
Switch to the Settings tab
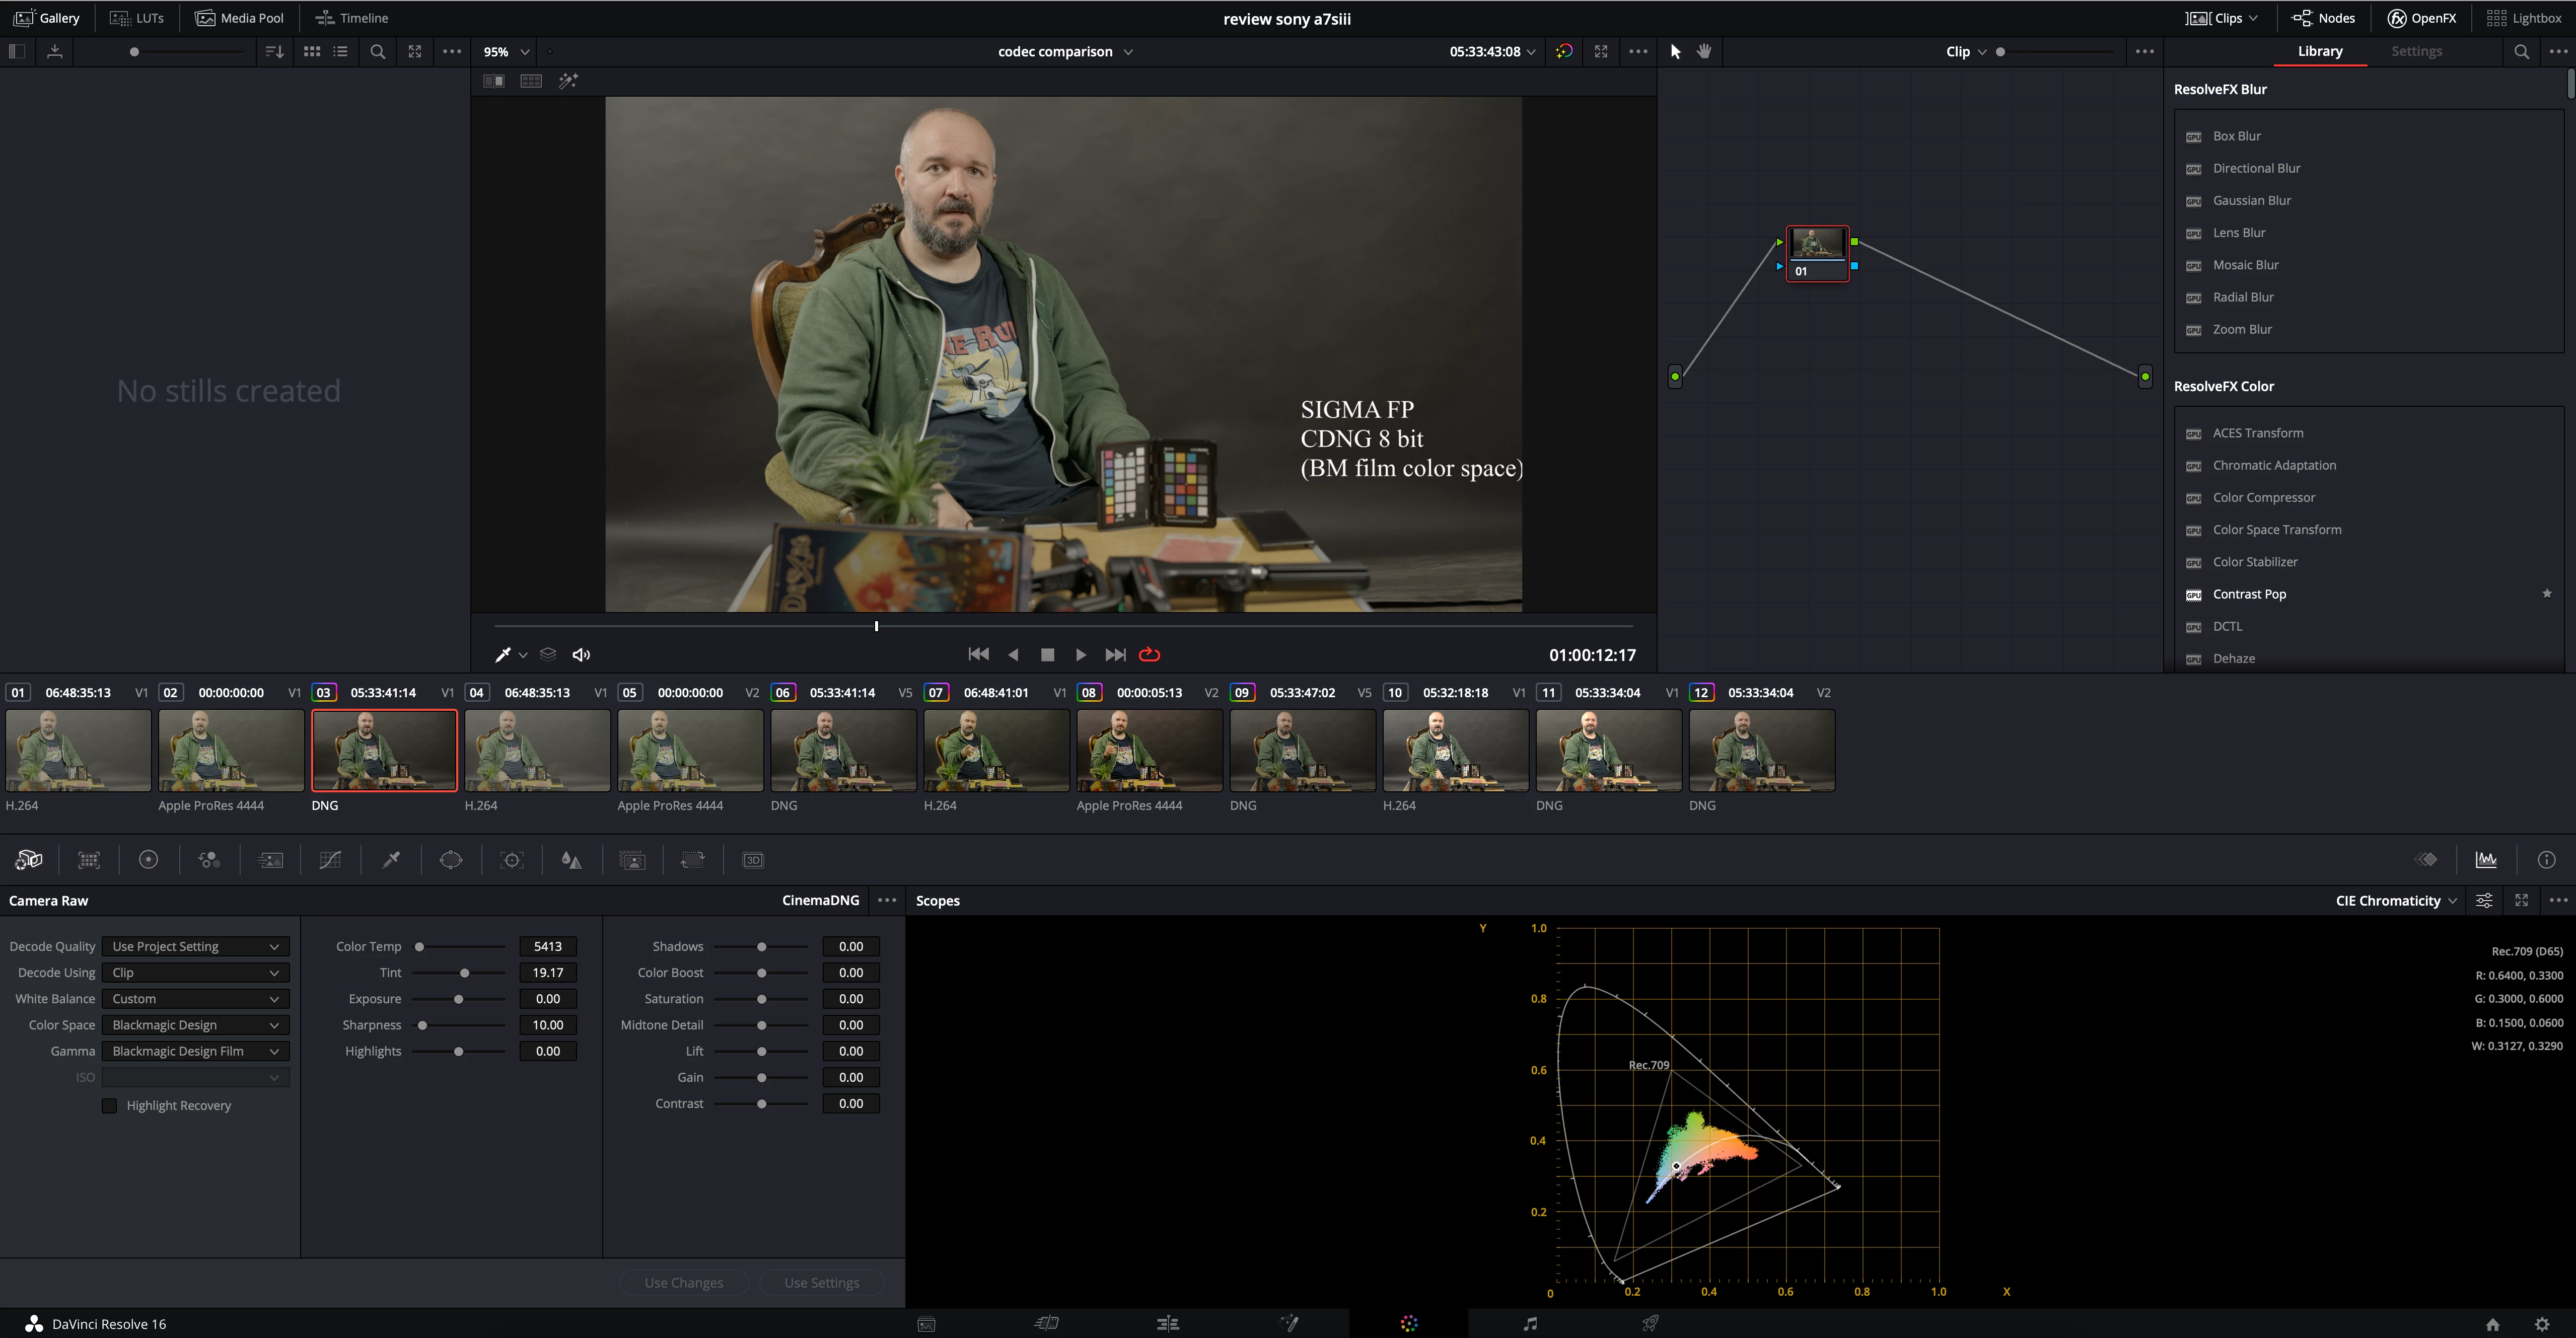click(2416, 51)
